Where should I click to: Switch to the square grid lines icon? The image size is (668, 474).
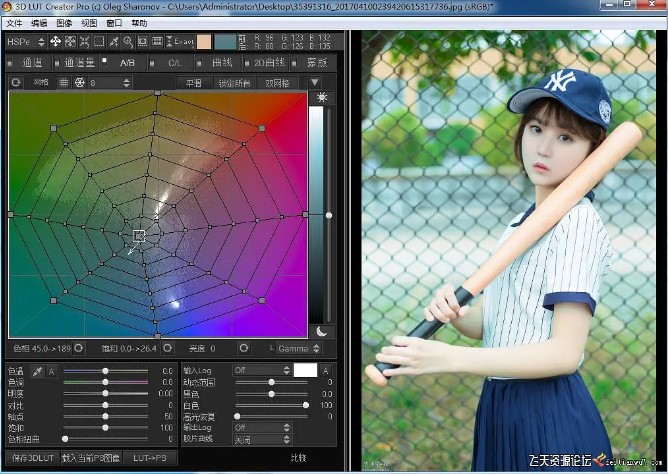tap(64, 82)
